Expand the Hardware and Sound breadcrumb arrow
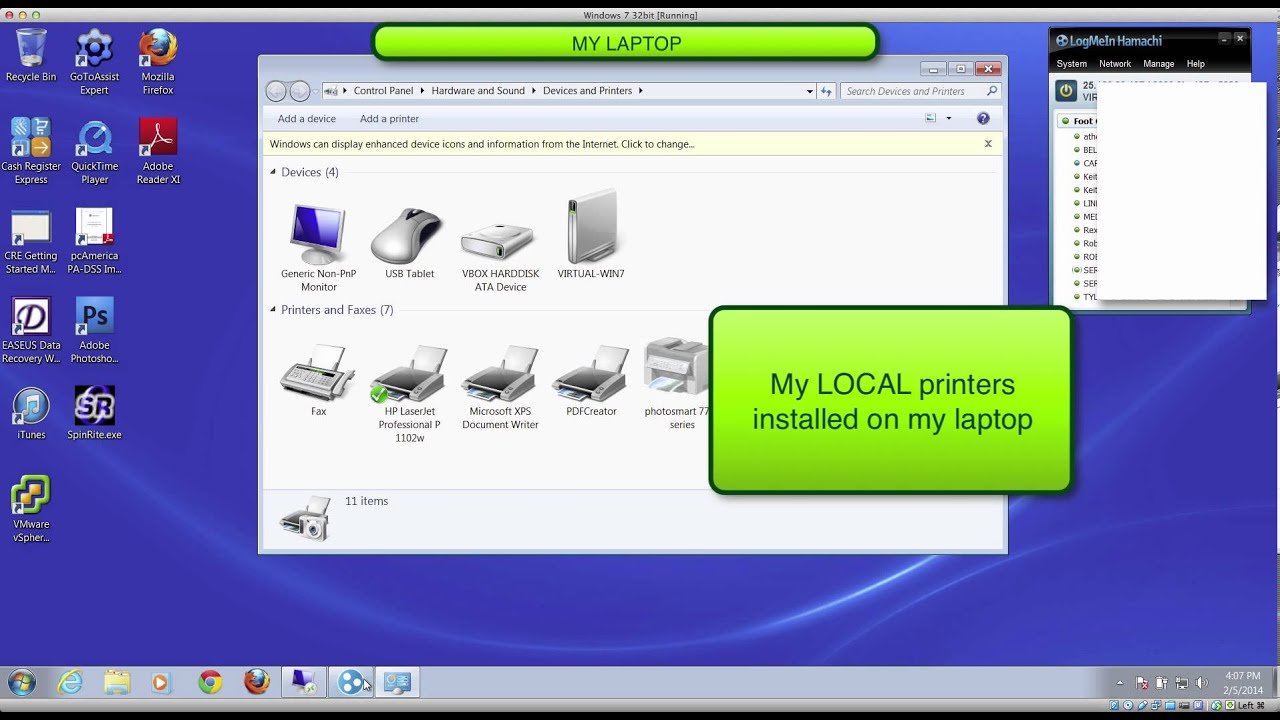The height and width of the screenshot is (720, 1280). click(534, 91)
